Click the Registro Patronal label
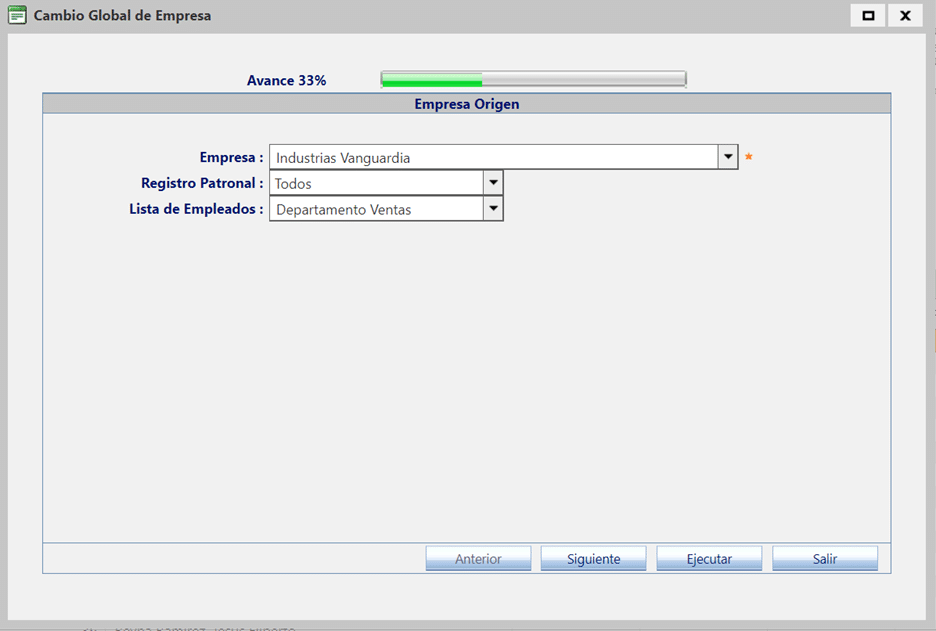Image resolution: width=936 pixels, height=631 pixels. click(202, 183)
